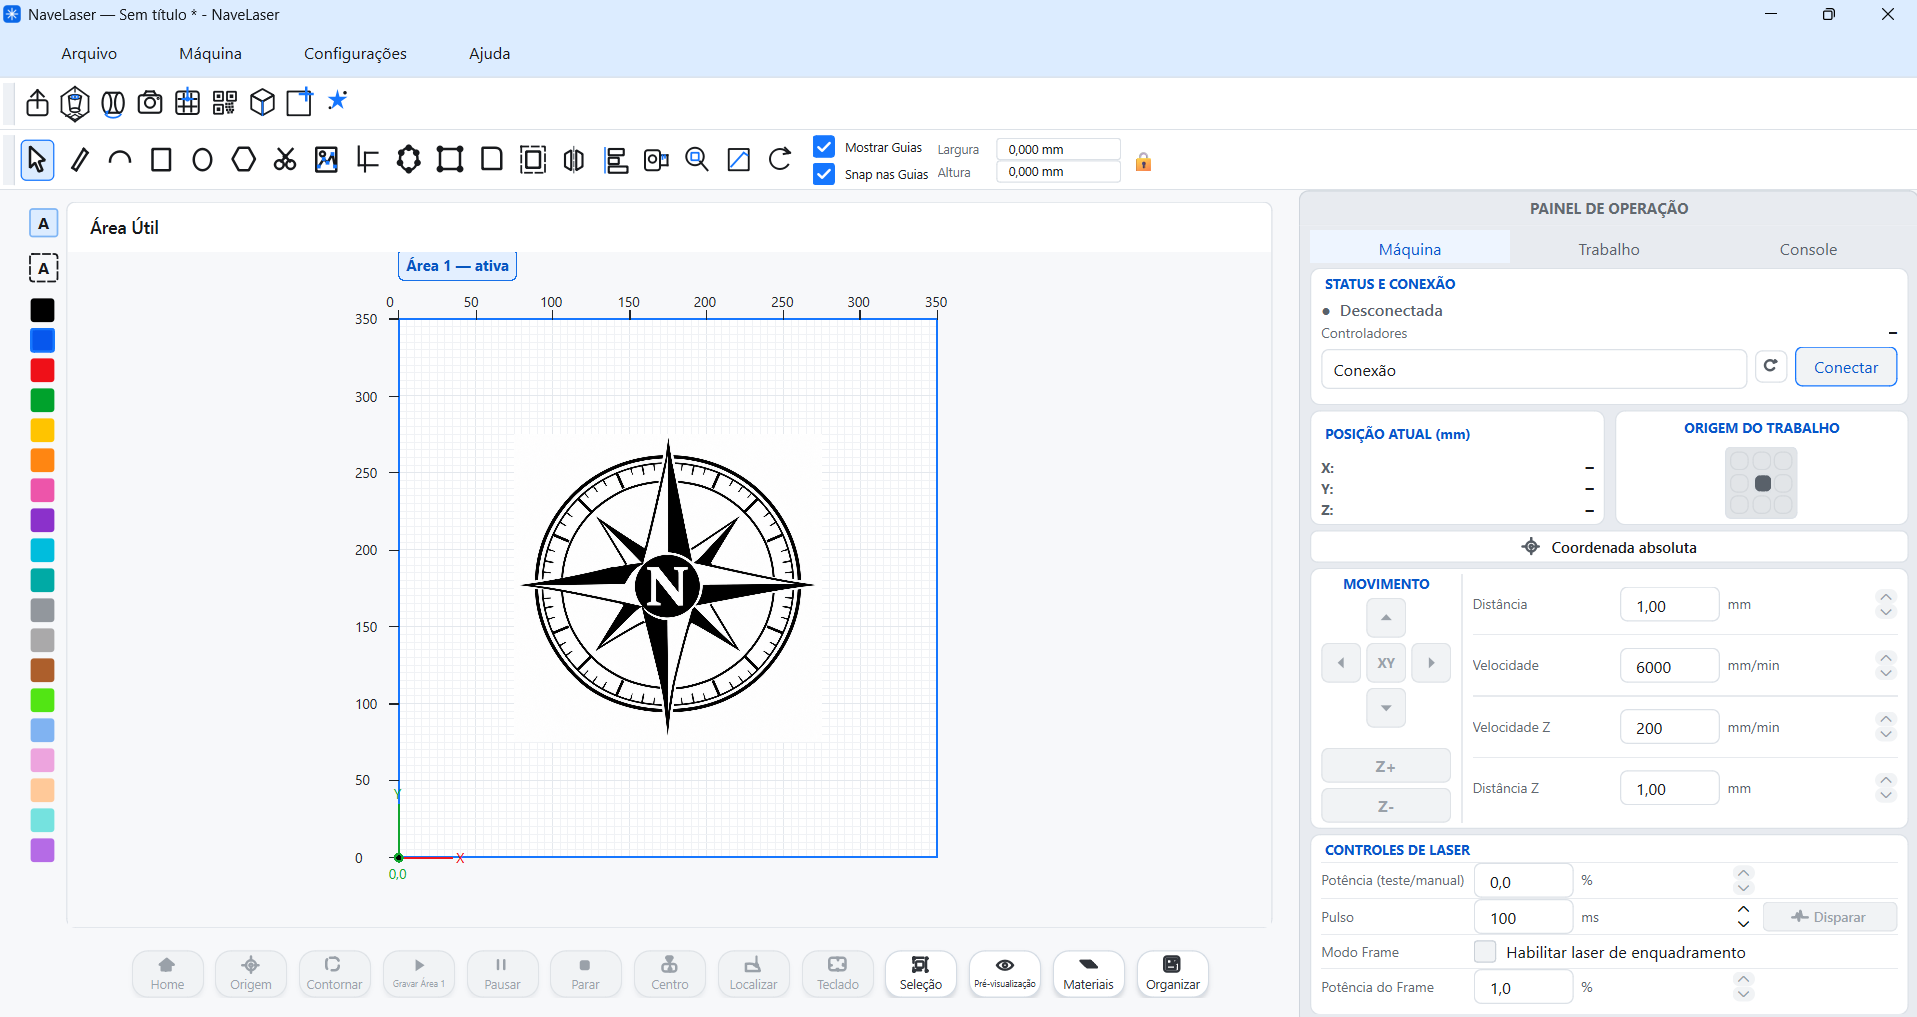Increase the Velocidade Z stepper

coord(1886,720)
